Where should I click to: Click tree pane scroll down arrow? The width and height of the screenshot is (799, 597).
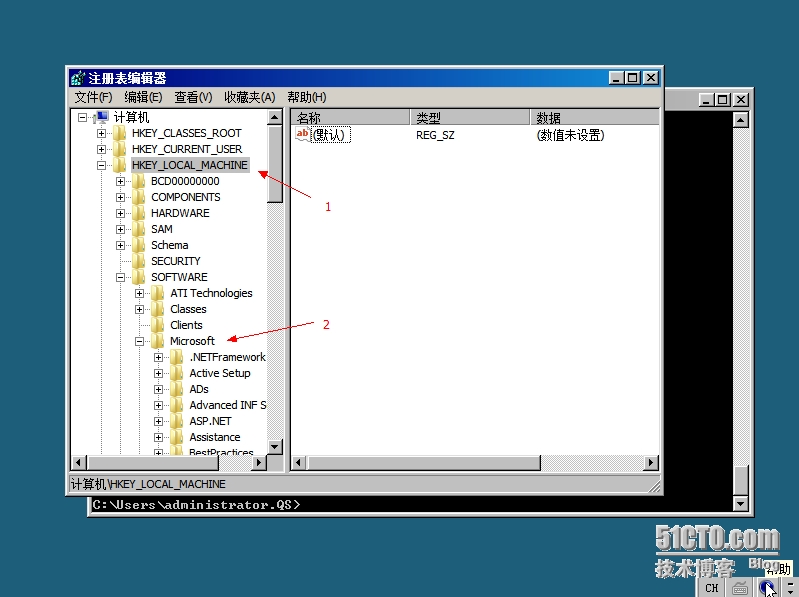[275, 447]
